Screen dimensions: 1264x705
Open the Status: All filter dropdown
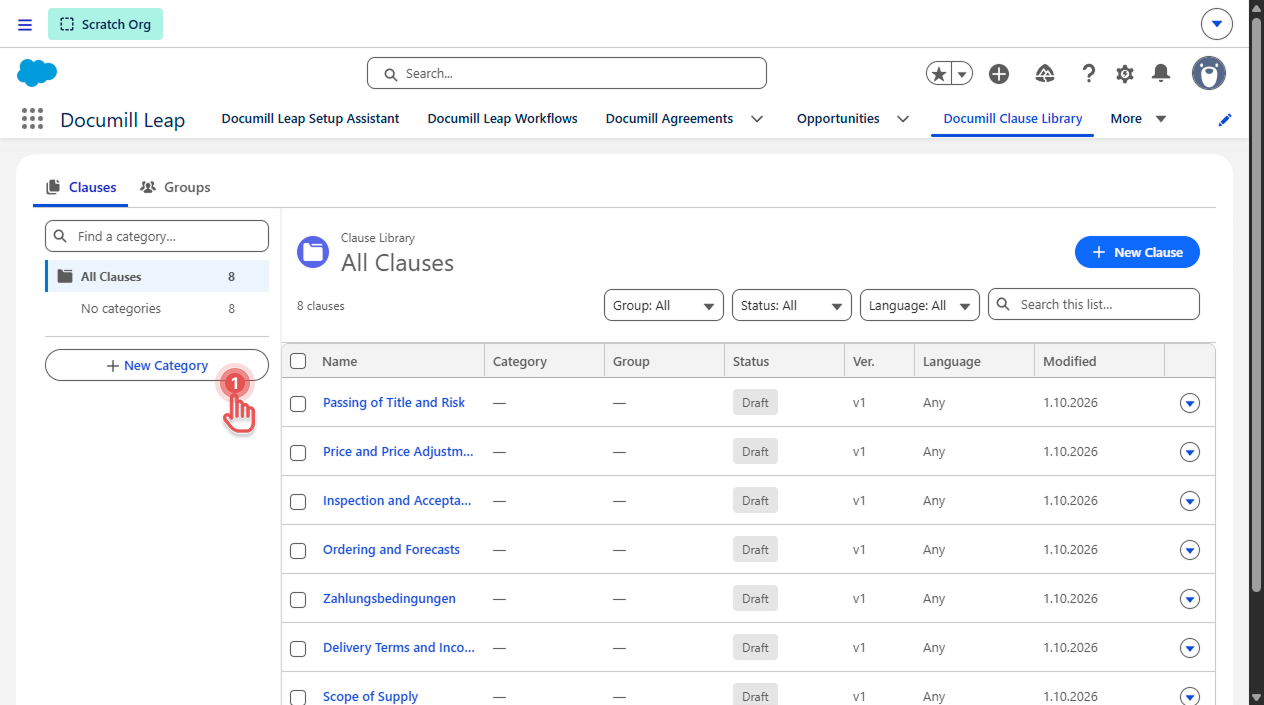pos(792,305)
